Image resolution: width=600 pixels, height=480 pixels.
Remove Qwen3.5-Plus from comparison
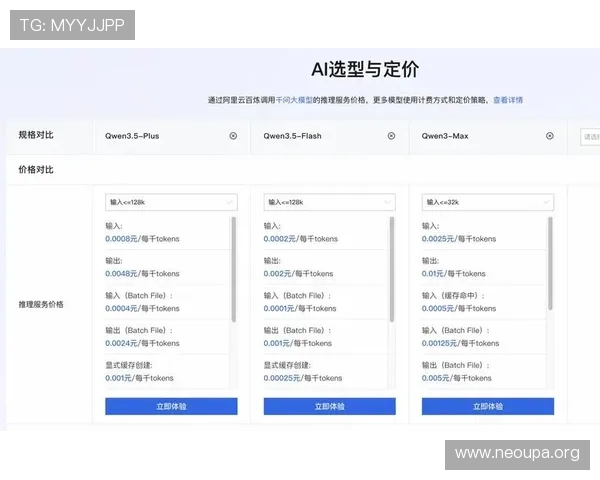tap(233, 136)
